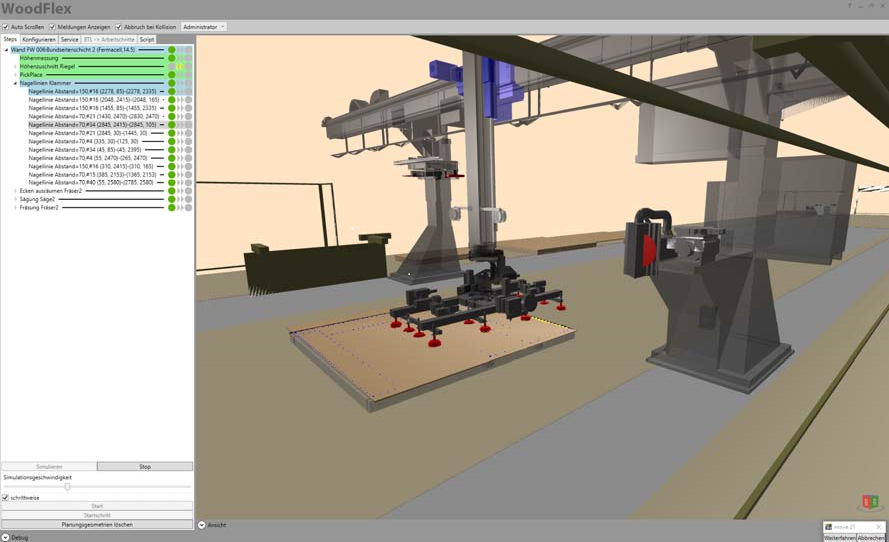Click the Startschritt button
The width and height of the screenshot is (889, 542).
(x=97, y=515)
